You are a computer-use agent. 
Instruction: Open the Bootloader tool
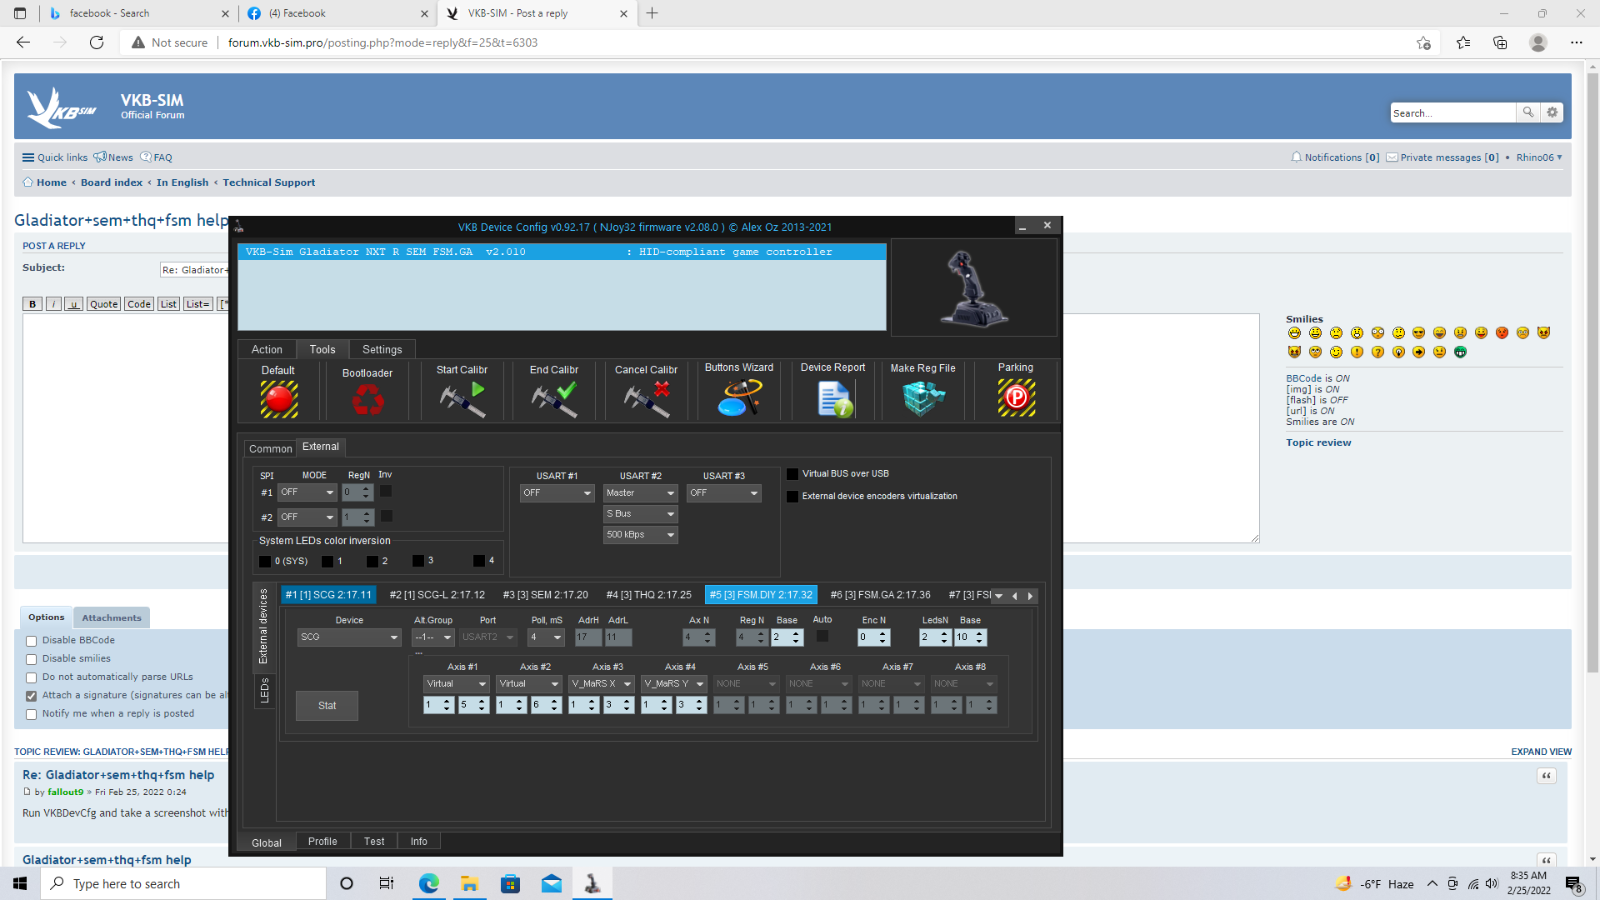tap(367, 400)
